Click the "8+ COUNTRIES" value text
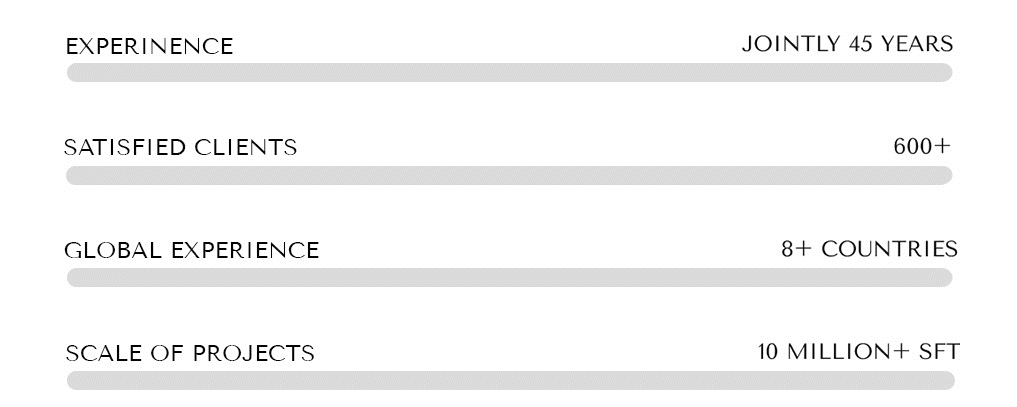1017x407 pixels. point(869,249)
